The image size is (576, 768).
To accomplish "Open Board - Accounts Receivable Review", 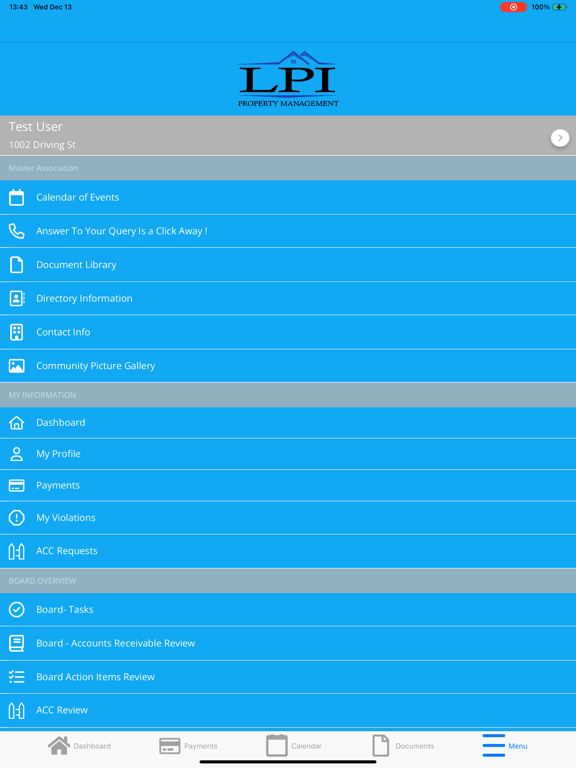I will tap(288, 644).
